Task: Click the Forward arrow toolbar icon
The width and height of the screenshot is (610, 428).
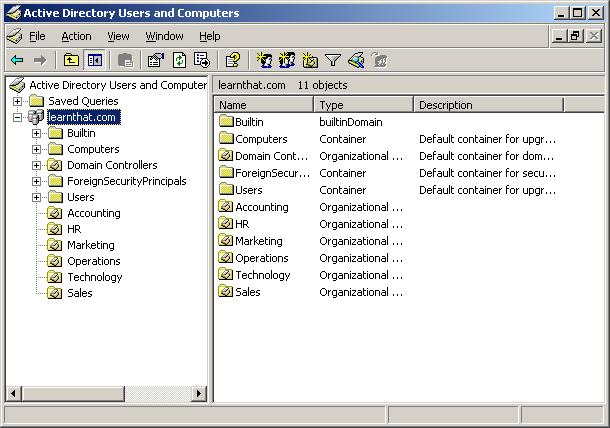Action: point(40,60)
